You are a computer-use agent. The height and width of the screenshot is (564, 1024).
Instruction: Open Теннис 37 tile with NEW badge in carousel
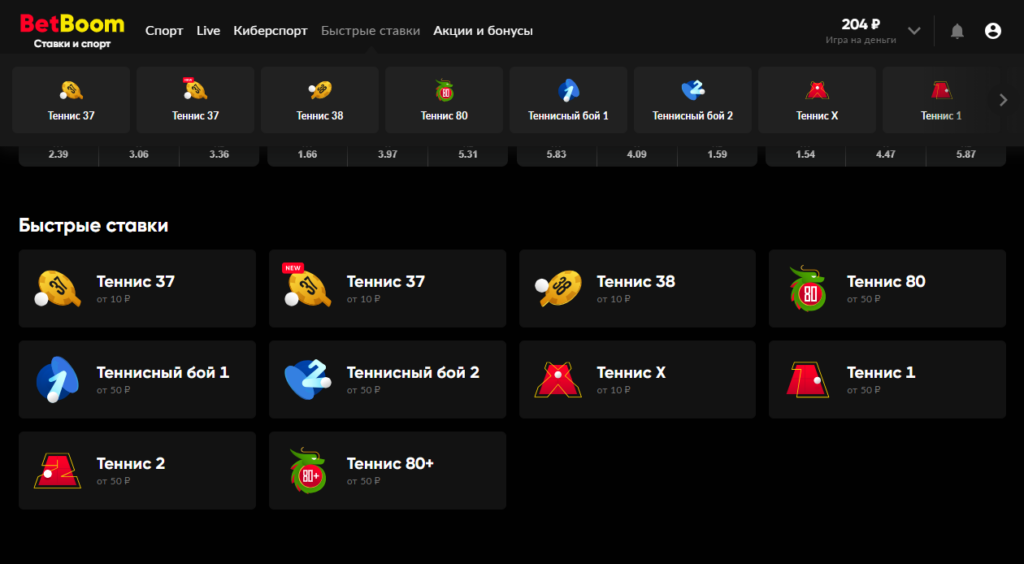[x=195, y=100]
